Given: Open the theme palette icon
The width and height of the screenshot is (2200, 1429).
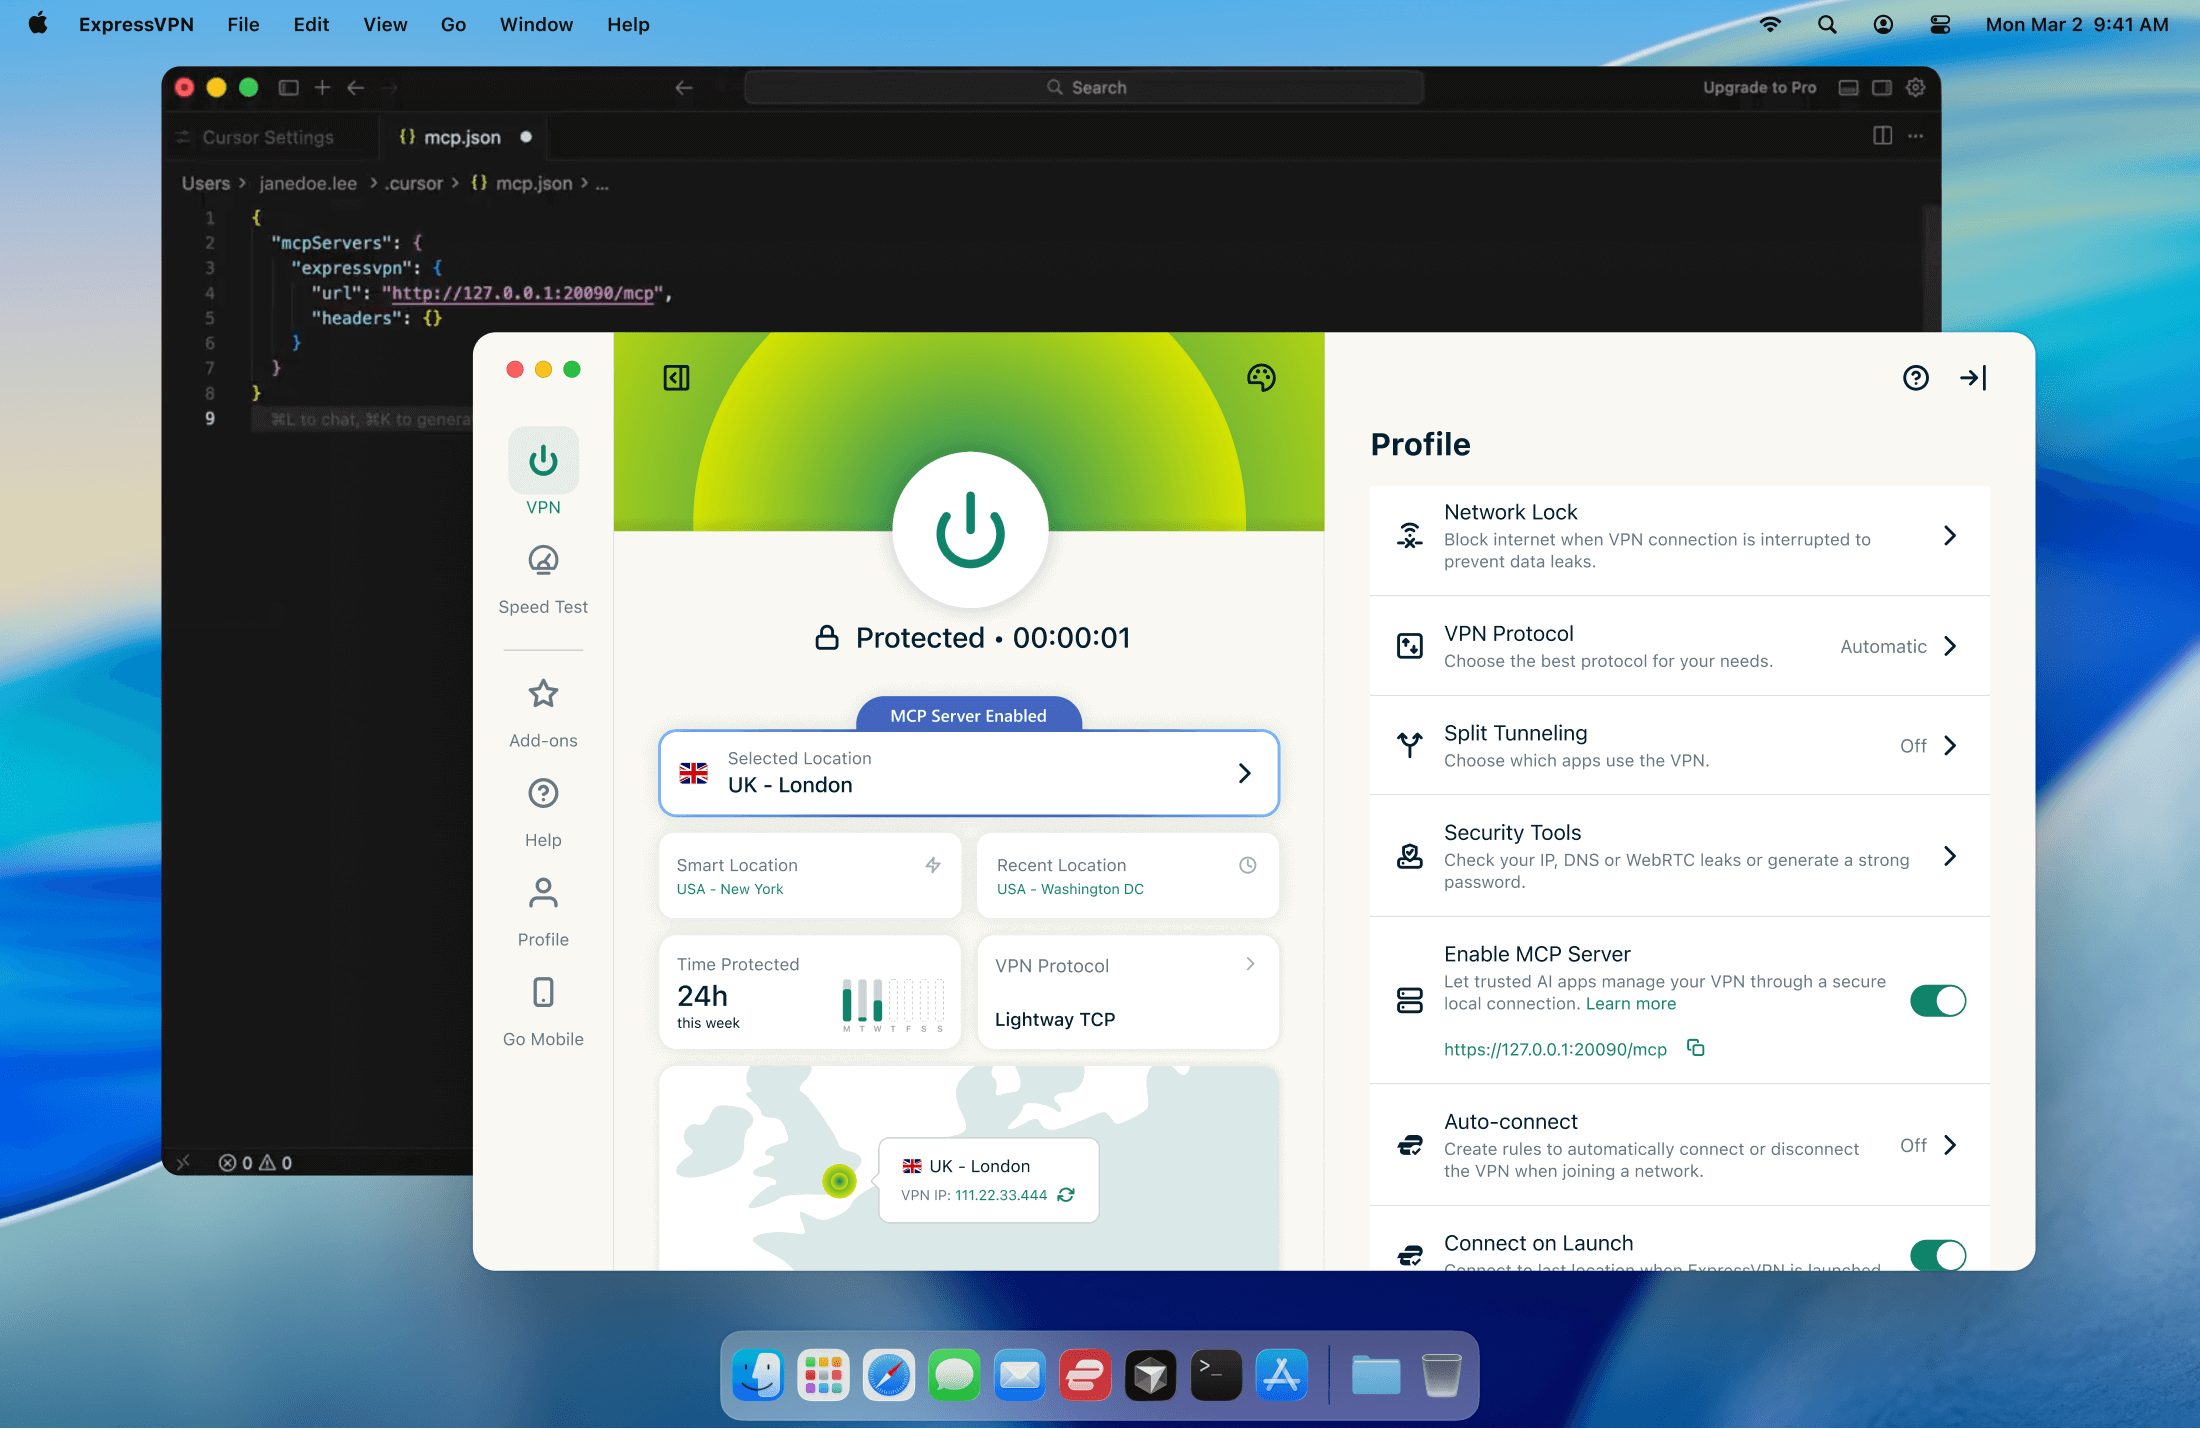Looking at the screenshot, I should [1260, 378].
